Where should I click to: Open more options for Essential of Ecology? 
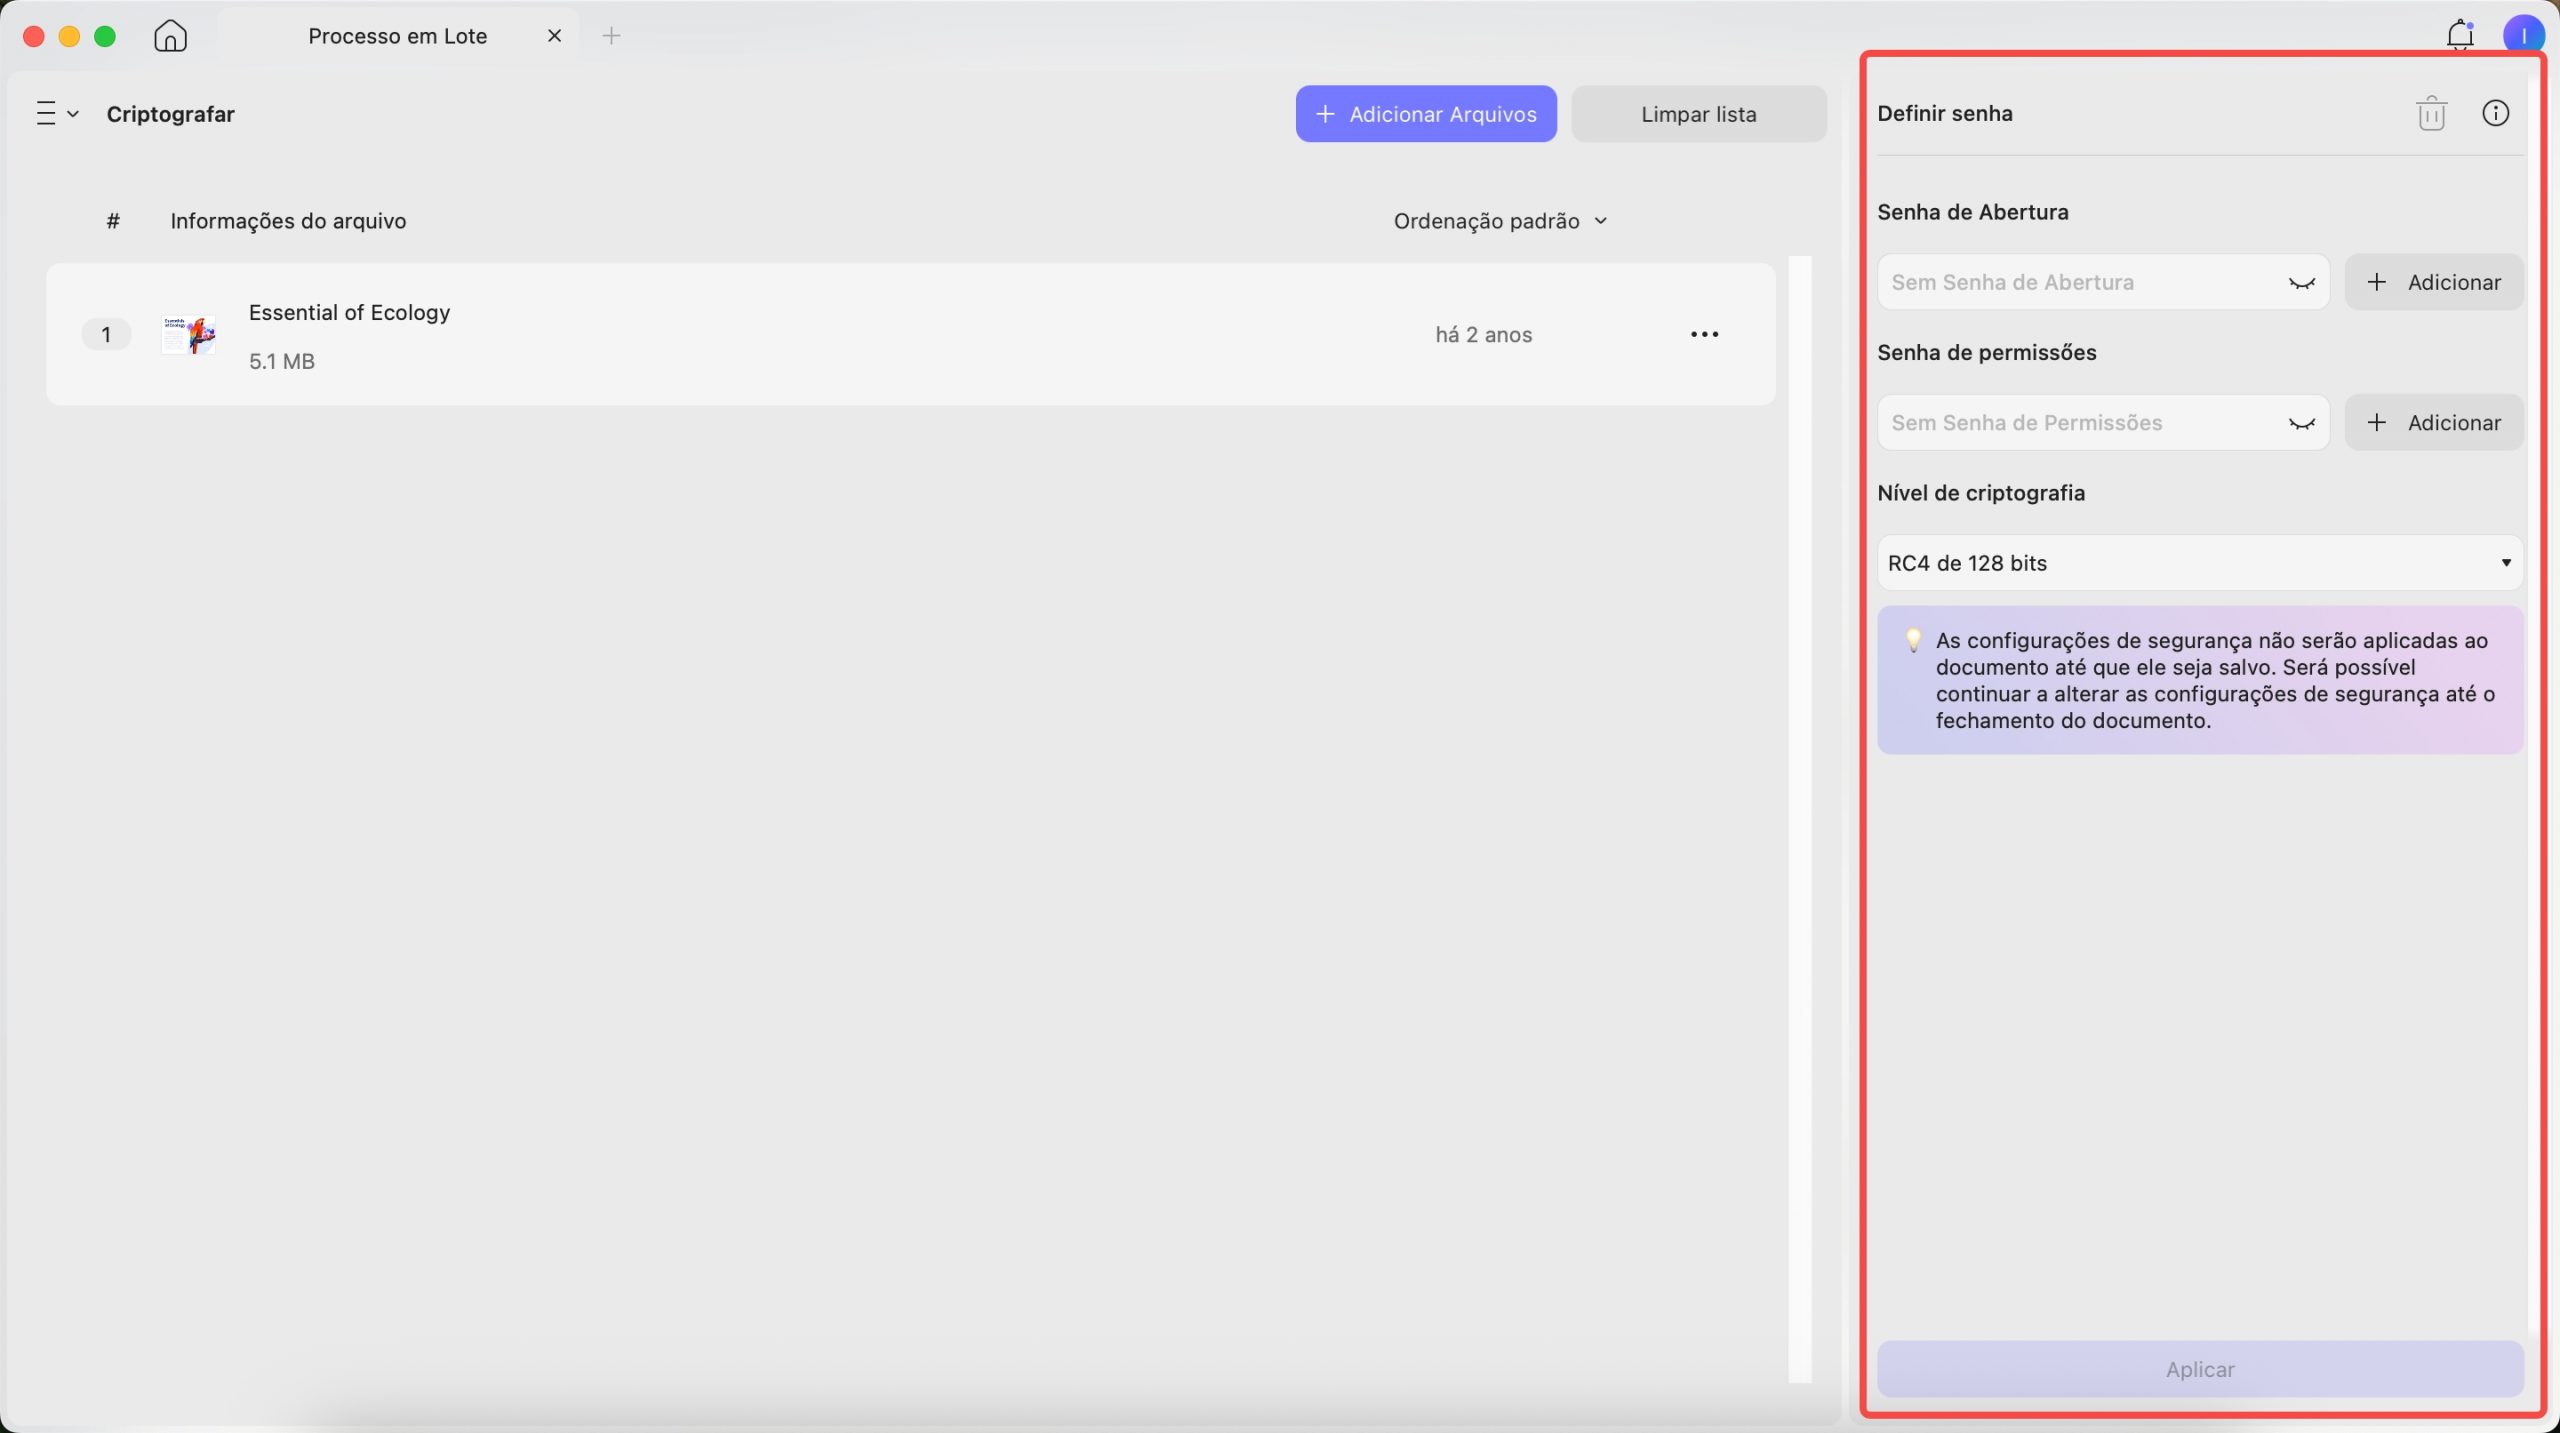(x=1704, y=334)
